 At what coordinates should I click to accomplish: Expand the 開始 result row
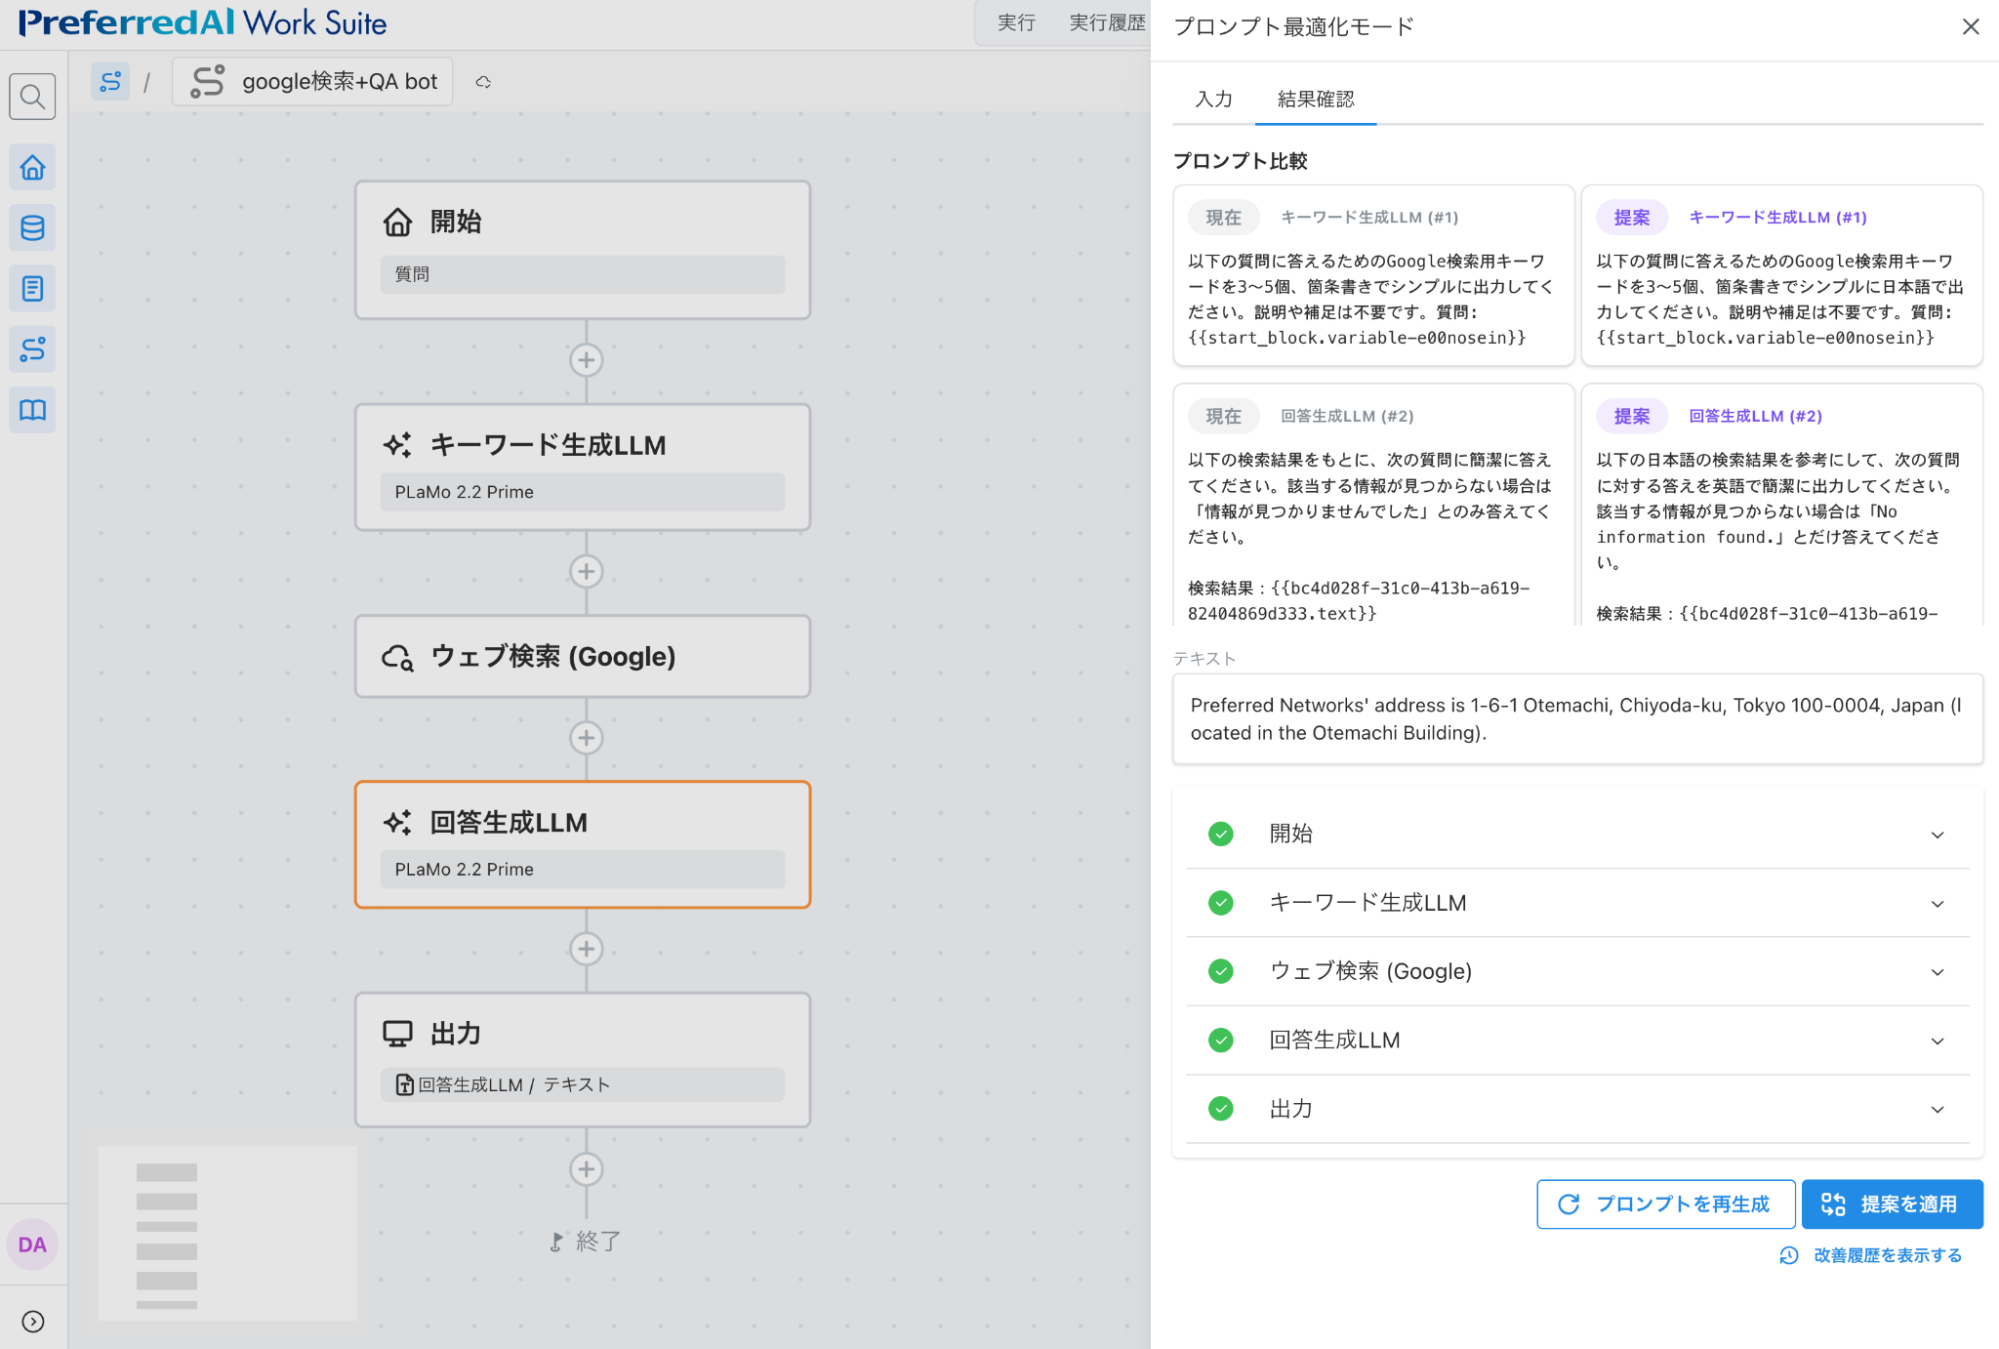(1936, 834)
